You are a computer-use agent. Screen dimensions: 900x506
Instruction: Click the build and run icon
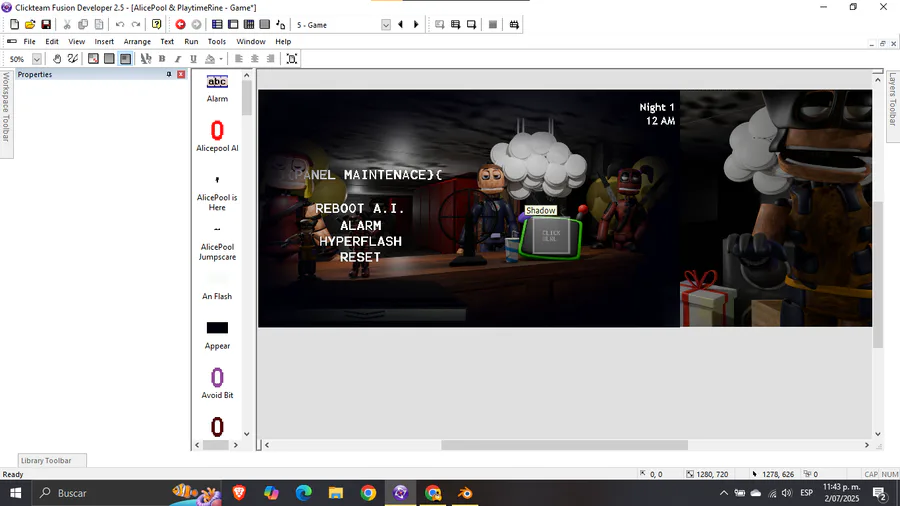click(514, 25)
